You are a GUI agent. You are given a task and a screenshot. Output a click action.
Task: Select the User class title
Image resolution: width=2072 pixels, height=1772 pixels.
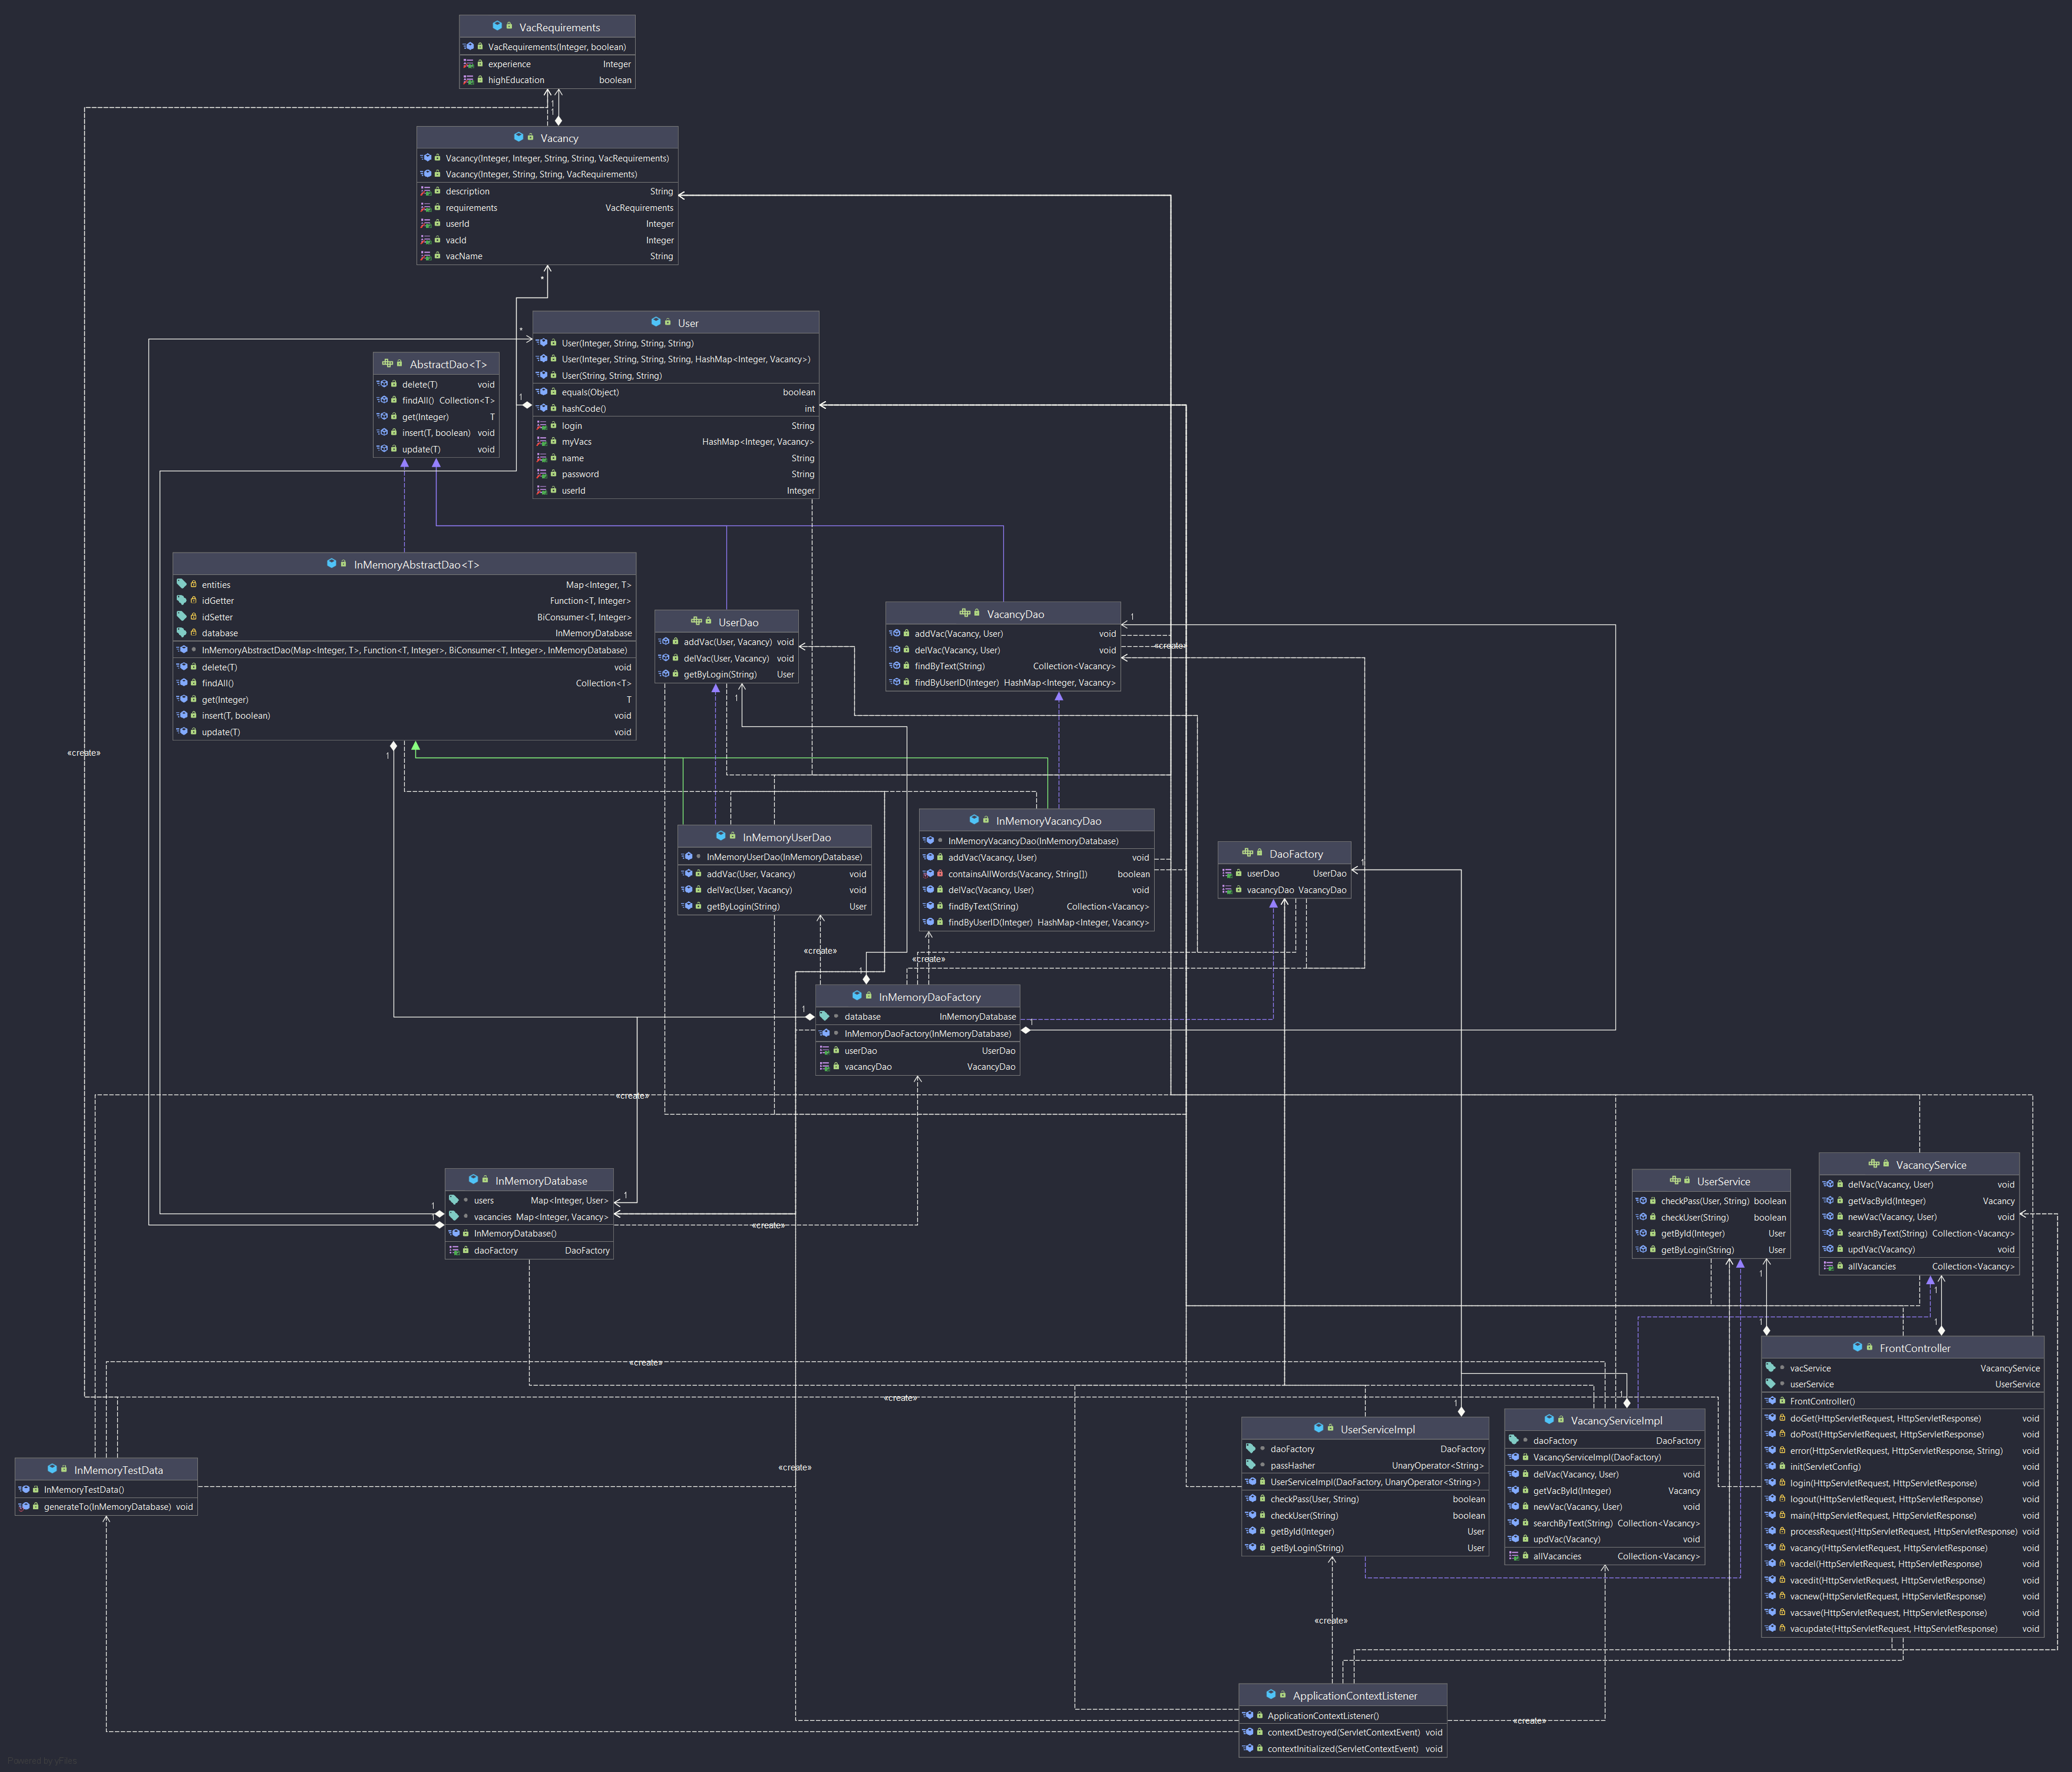coord(687,323)
